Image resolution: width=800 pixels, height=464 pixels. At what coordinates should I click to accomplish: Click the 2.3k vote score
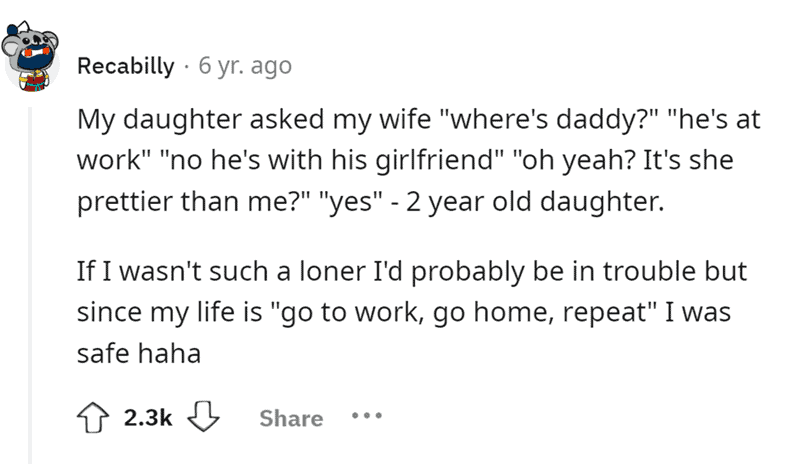click(150, 419)
